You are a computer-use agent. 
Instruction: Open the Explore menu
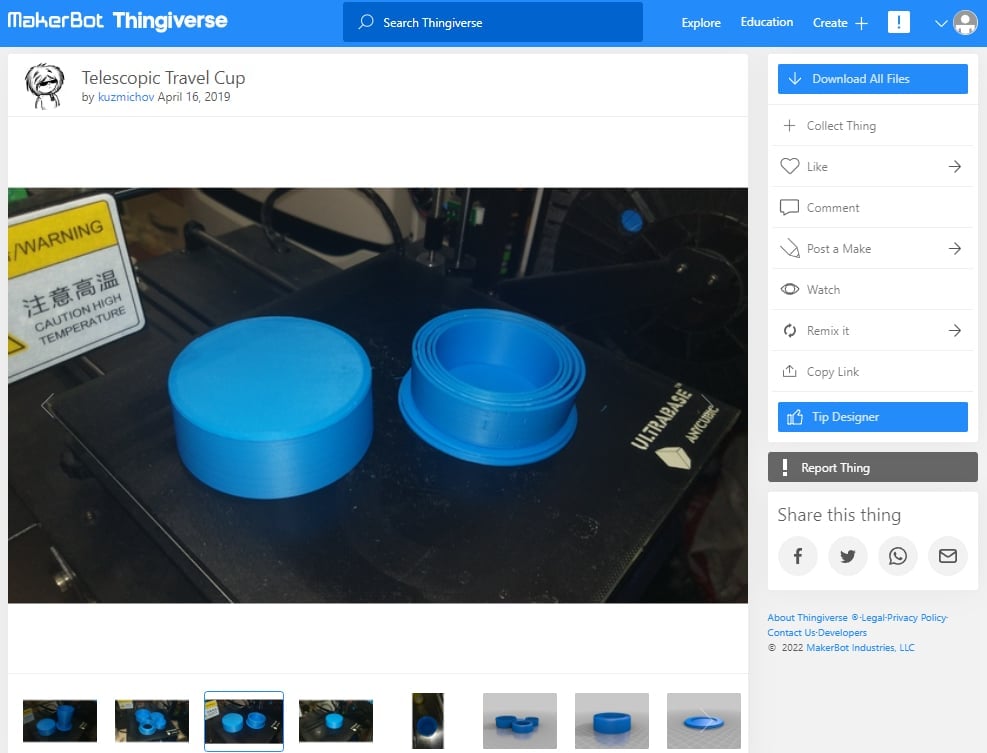[x=701, y=23]
